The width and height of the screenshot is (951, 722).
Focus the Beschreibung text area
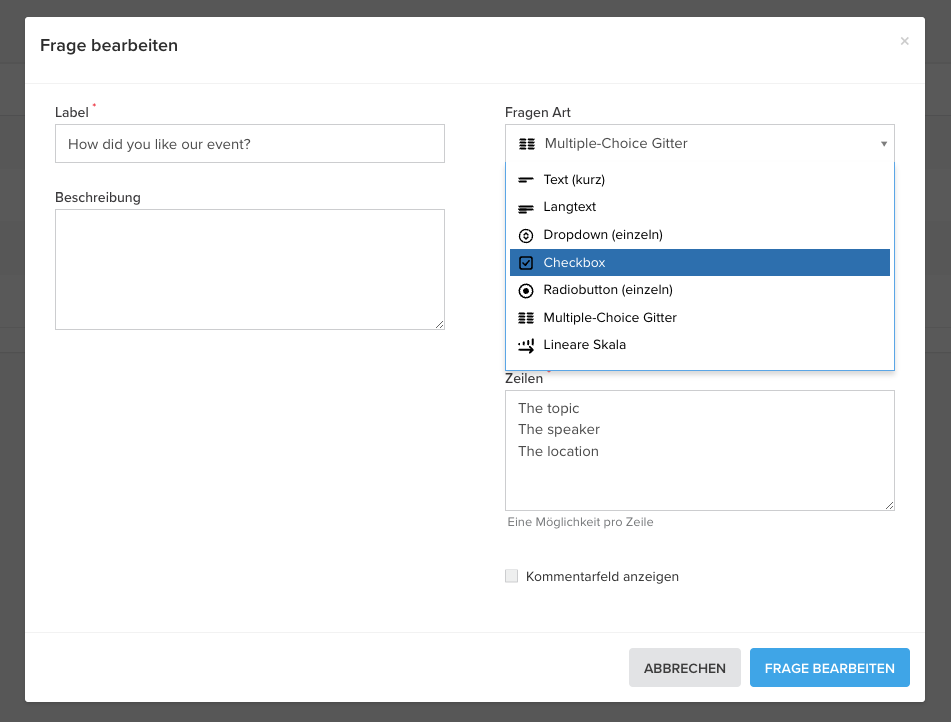[250, 269]
